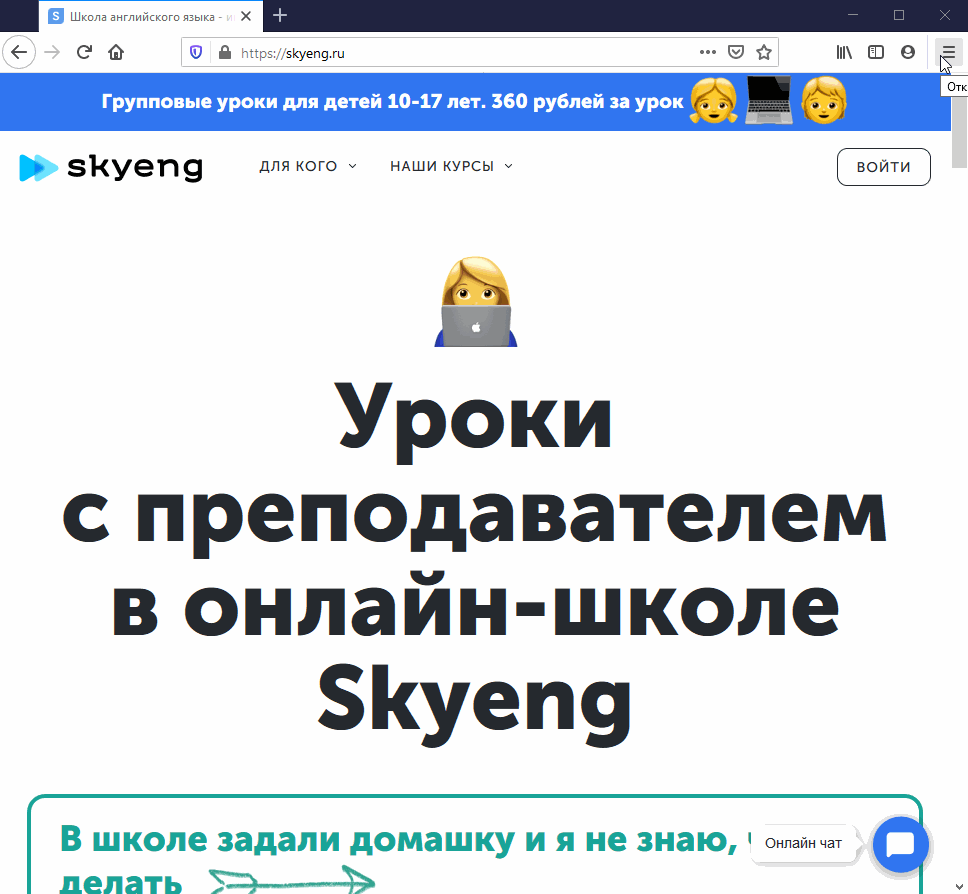Expand the ДЛЯ КОГО menu
The width and height of the screenshot is (968, 894).
(x=307, y=166)
